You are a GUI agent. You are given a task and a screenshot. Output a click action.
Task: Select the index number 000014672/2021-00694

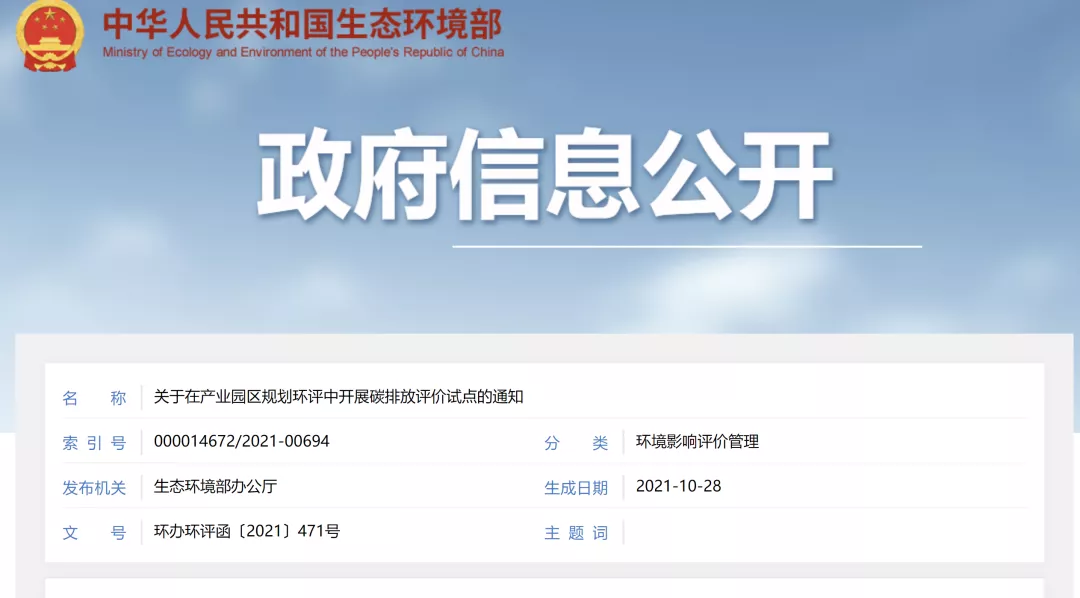(242, 441)
